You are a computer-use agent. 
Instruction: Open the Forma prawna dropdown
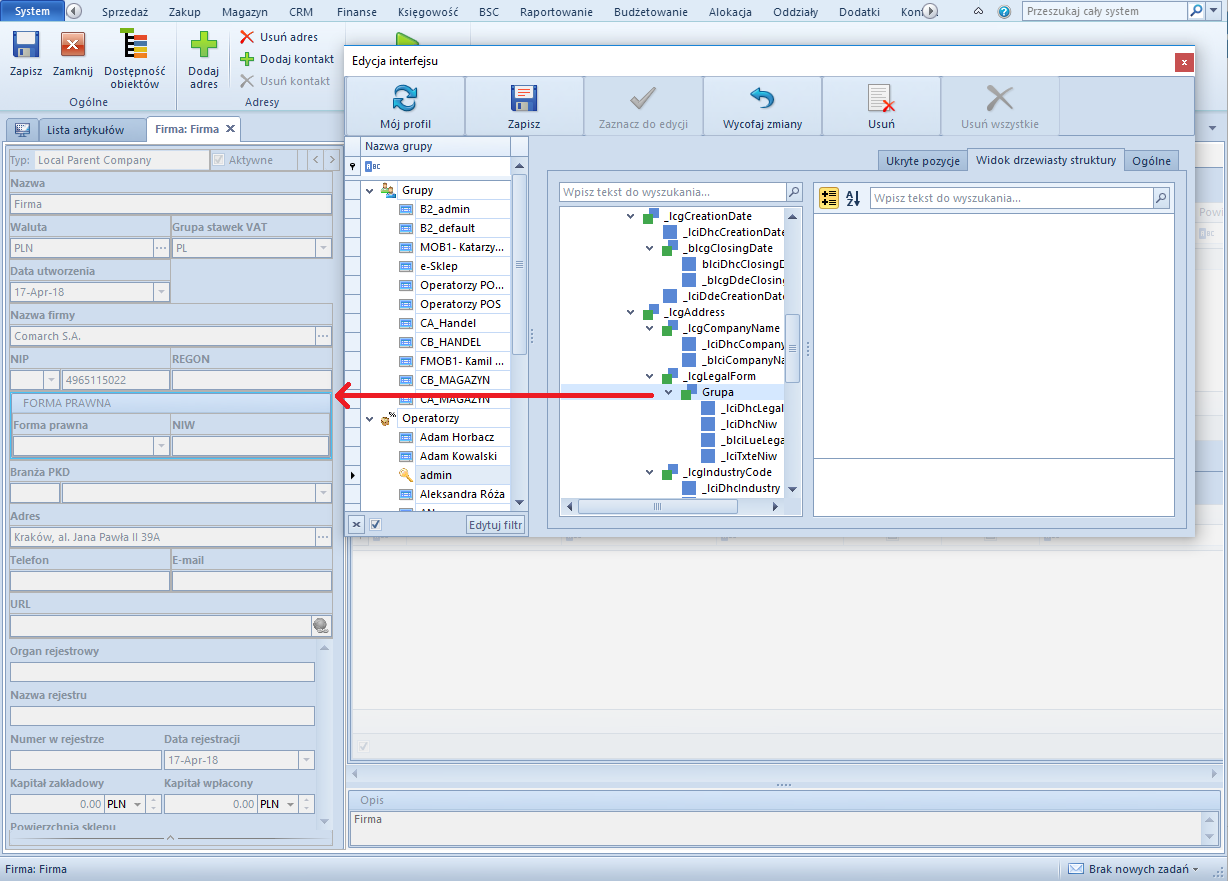coord(161,446)
